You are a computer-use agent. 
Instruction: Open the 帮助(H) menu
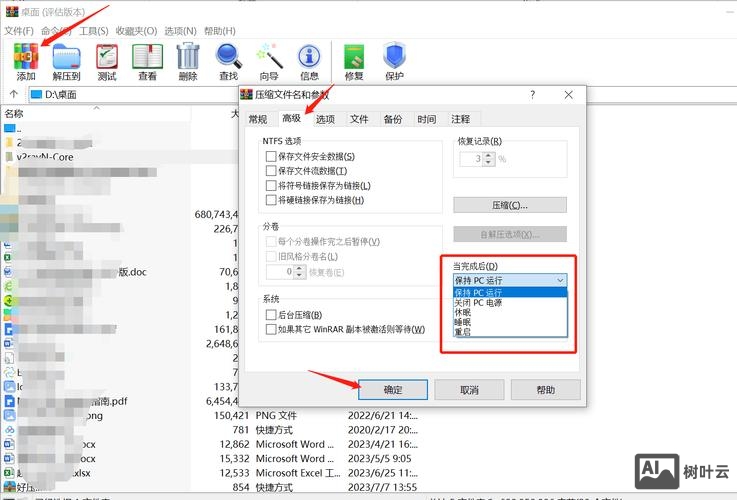click(x=220, y=31)
